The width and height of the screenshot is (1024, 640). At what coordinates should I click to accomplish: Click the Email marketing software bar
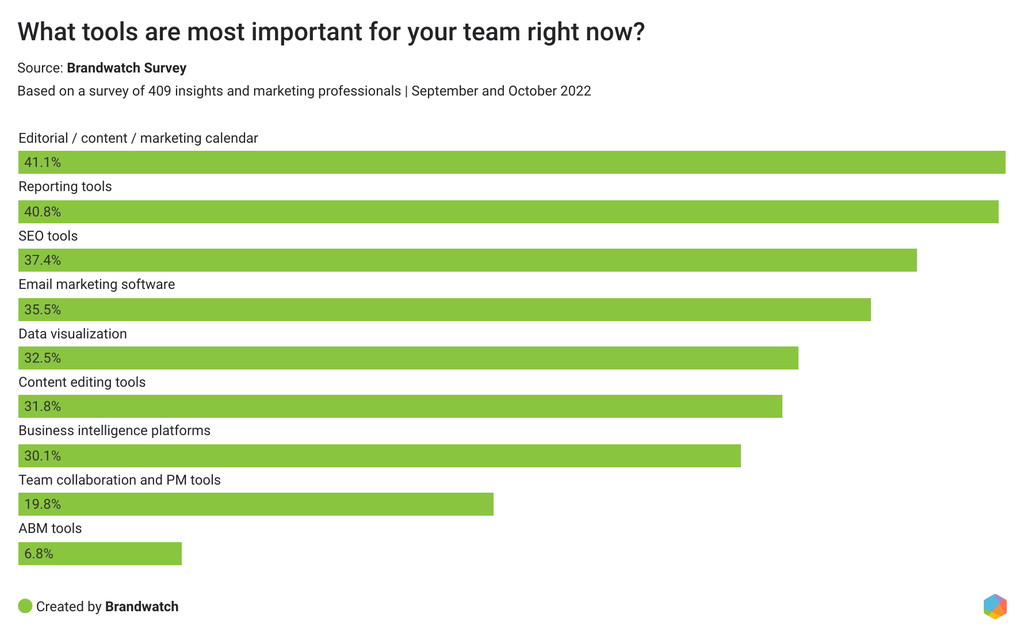[444, 309]
